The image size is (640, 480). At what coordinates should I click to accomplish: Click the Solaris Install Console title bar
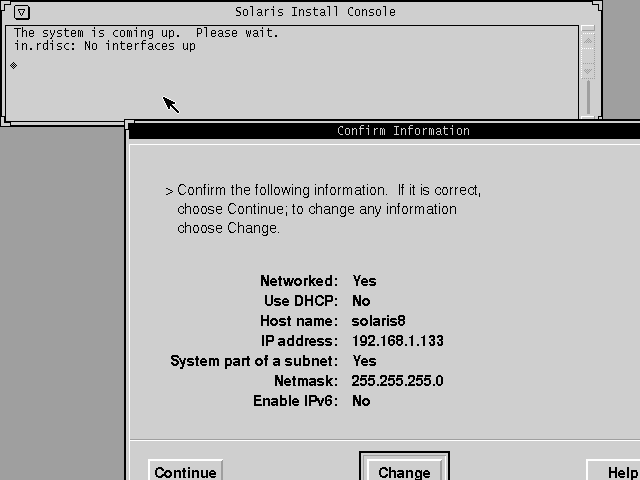pos(315,12)
